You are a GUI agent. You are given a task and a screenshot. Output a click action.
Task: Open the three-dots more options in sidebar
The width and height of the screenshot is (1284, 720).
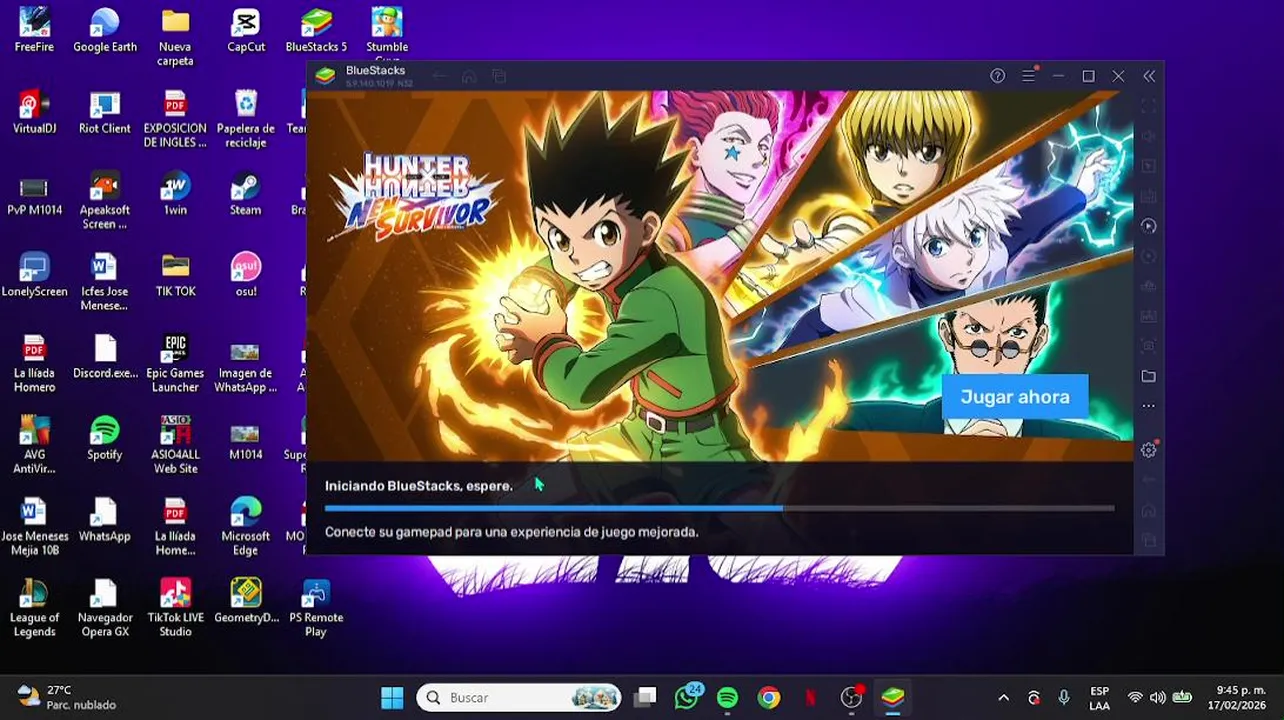[1148, 406]
